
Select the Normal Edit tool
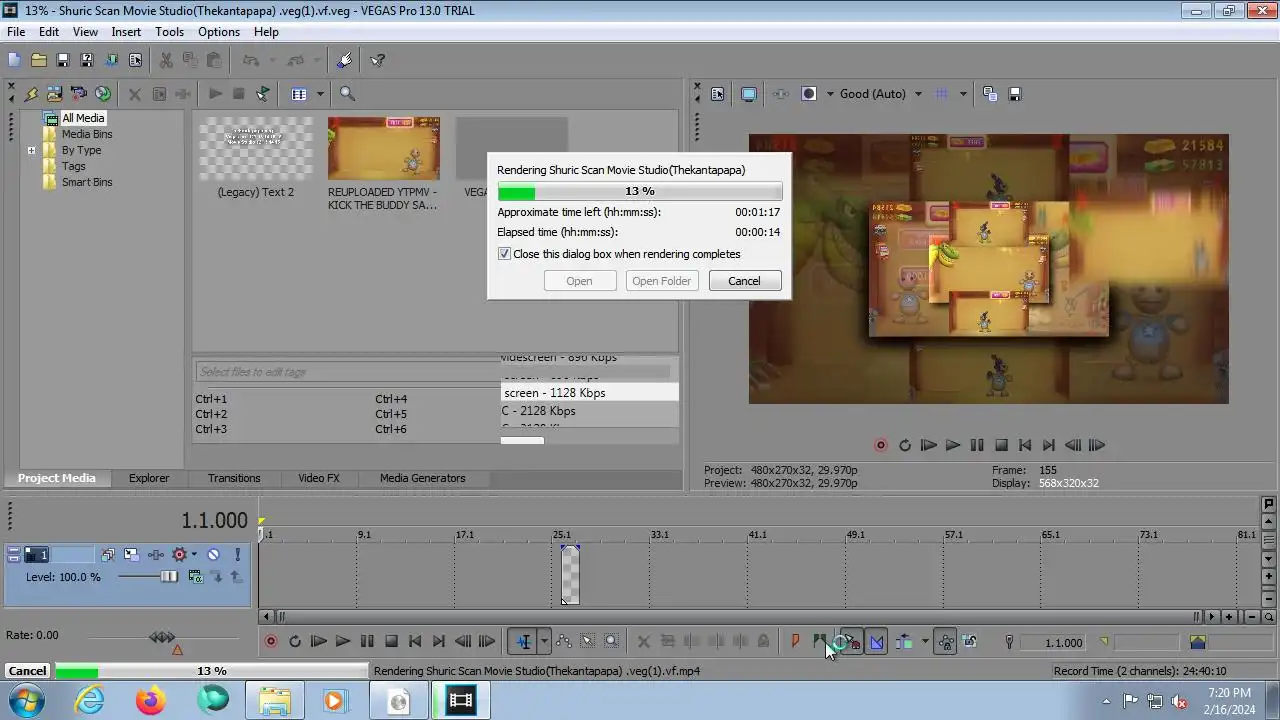pos(523,642)
